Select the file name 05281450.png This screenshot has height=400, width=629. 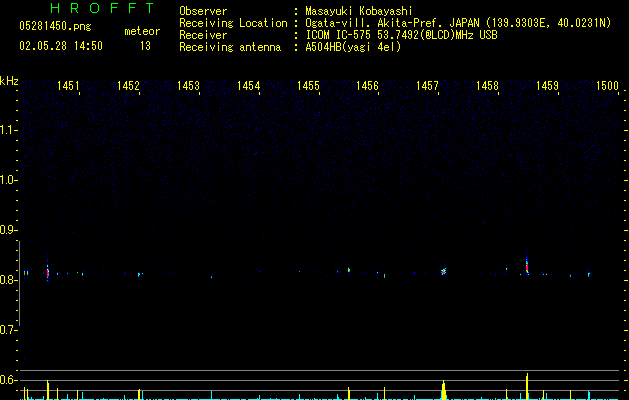pyautogui.click(x=55, y=26)
